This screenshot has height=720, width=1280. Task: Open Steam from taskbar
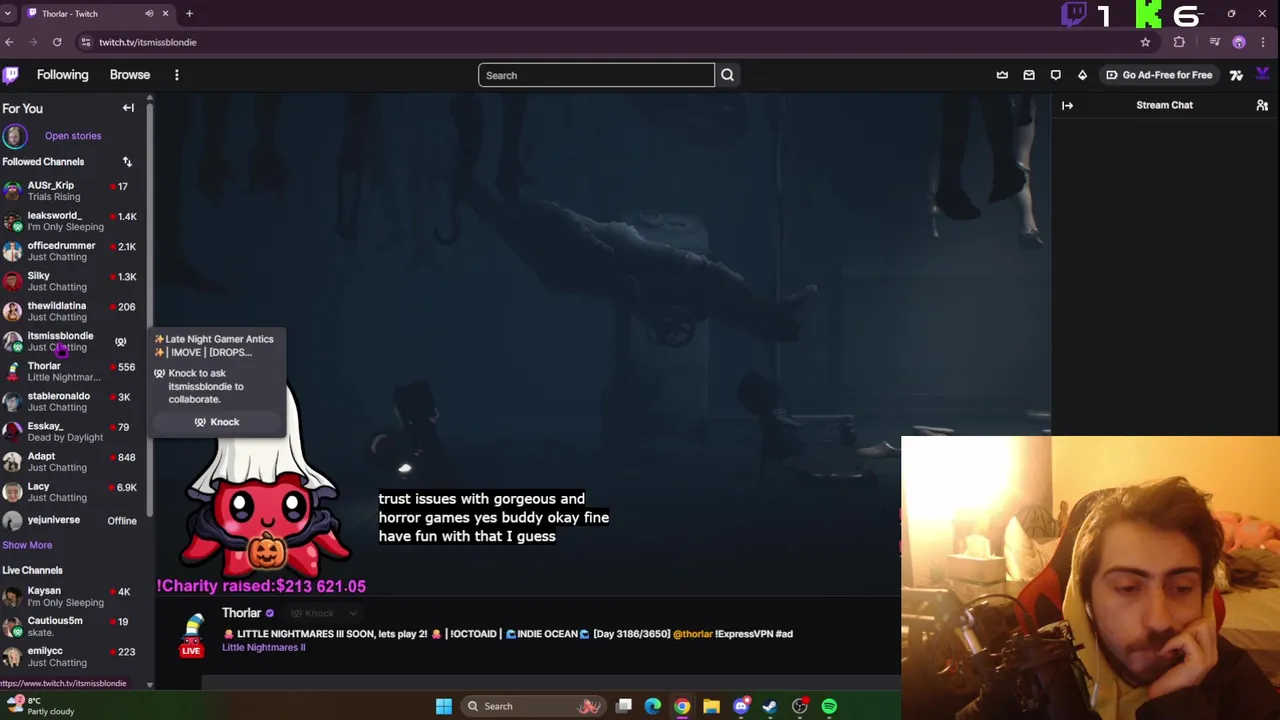(x=770, y=706)
